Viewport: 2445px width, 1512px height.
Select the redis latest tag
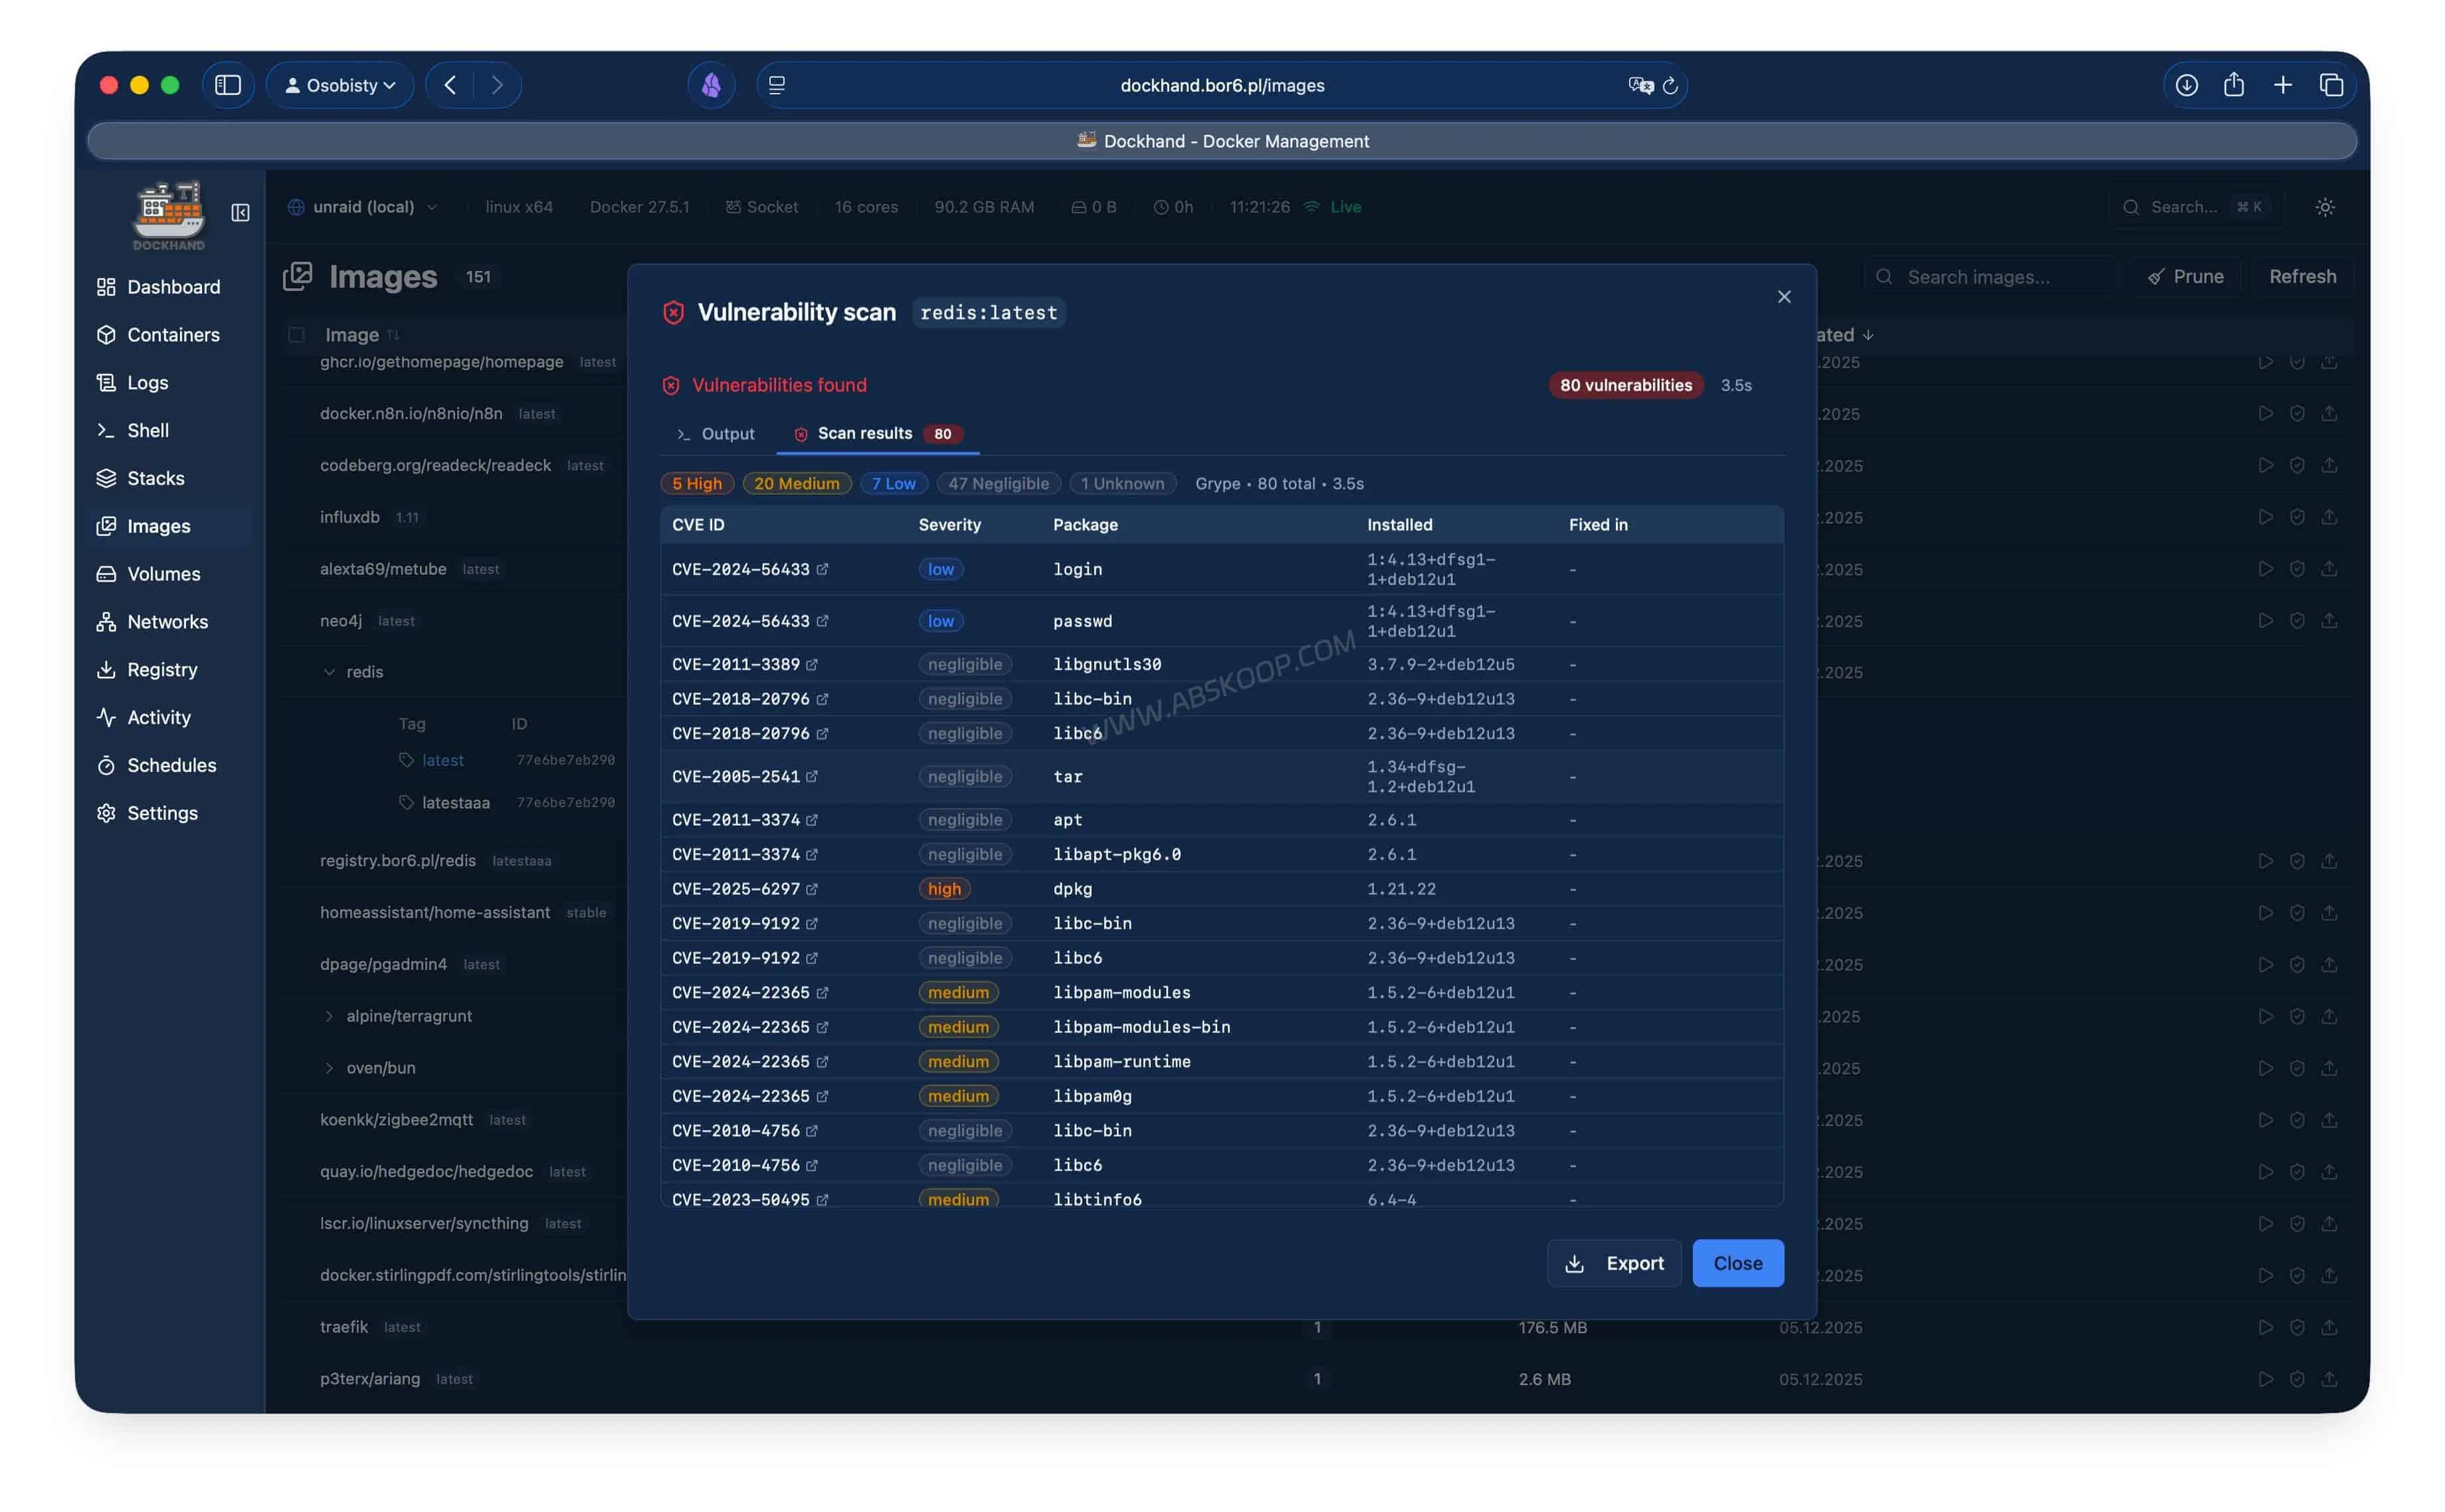[x=442, y=761]
